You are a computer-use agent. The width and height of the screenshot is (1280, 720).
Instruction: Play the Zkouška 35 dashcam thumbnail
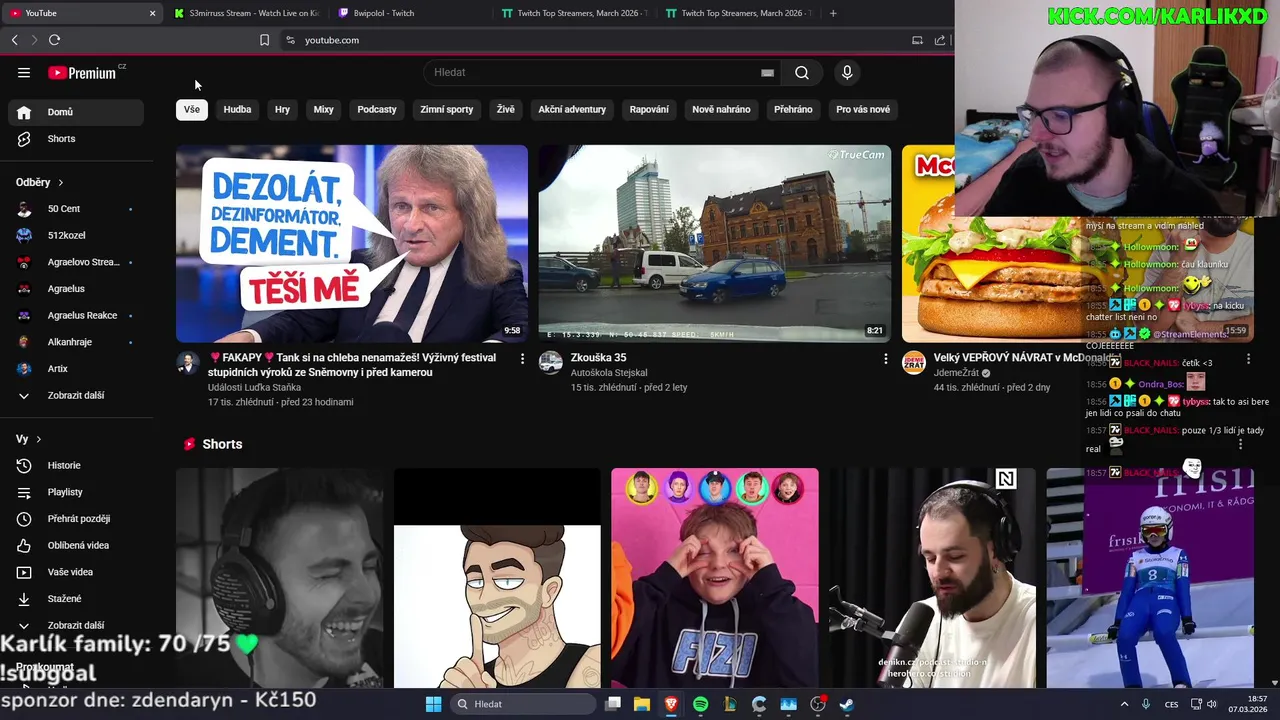pos(715,244)
